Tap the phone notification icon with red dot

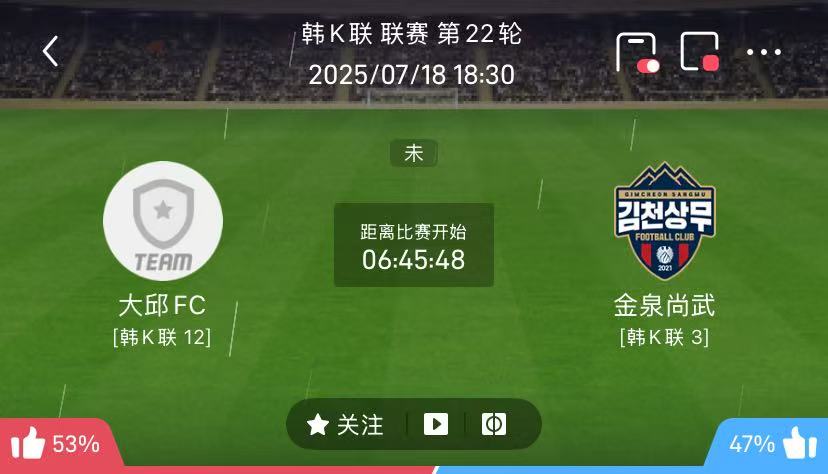tap(637, 52)
